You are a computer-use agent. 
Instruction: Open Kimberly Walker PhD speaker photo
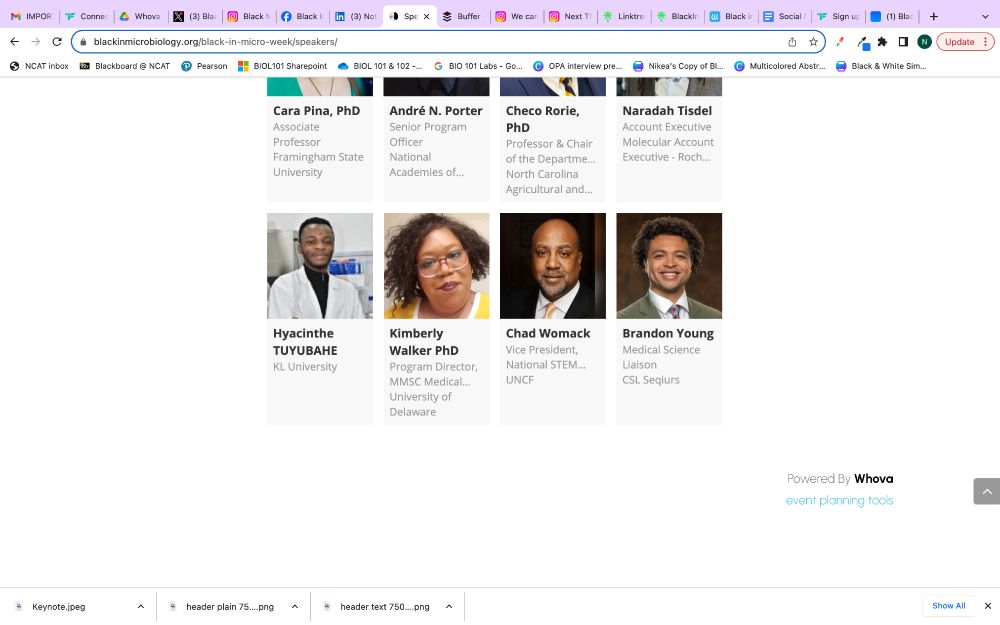pyautogui.click(x=436, y=266)
